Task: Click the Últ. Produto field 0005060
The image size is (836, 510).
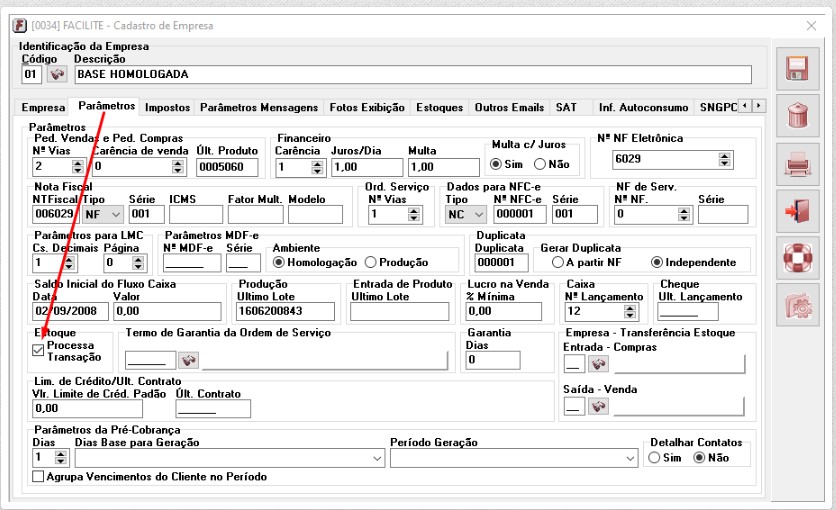Action: click(x=227, y=167)
